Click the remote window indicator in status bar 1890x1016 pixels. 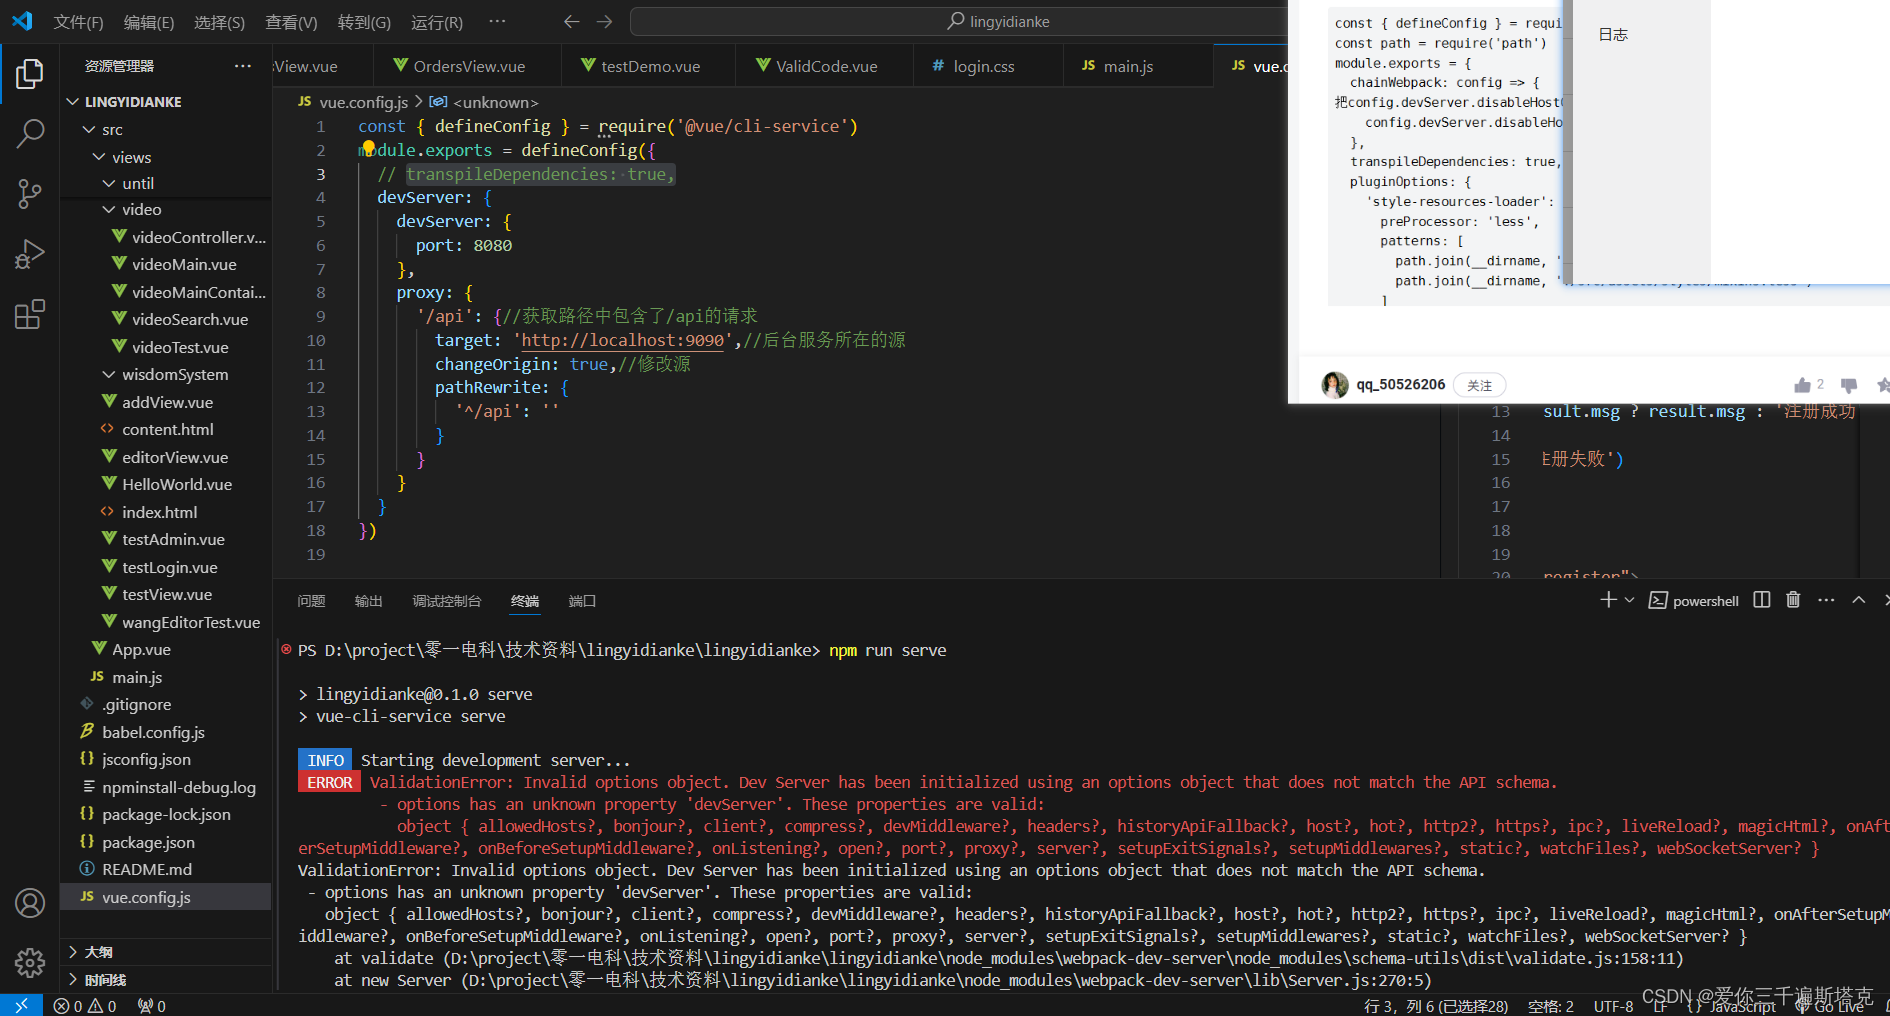click(21, 1004)
